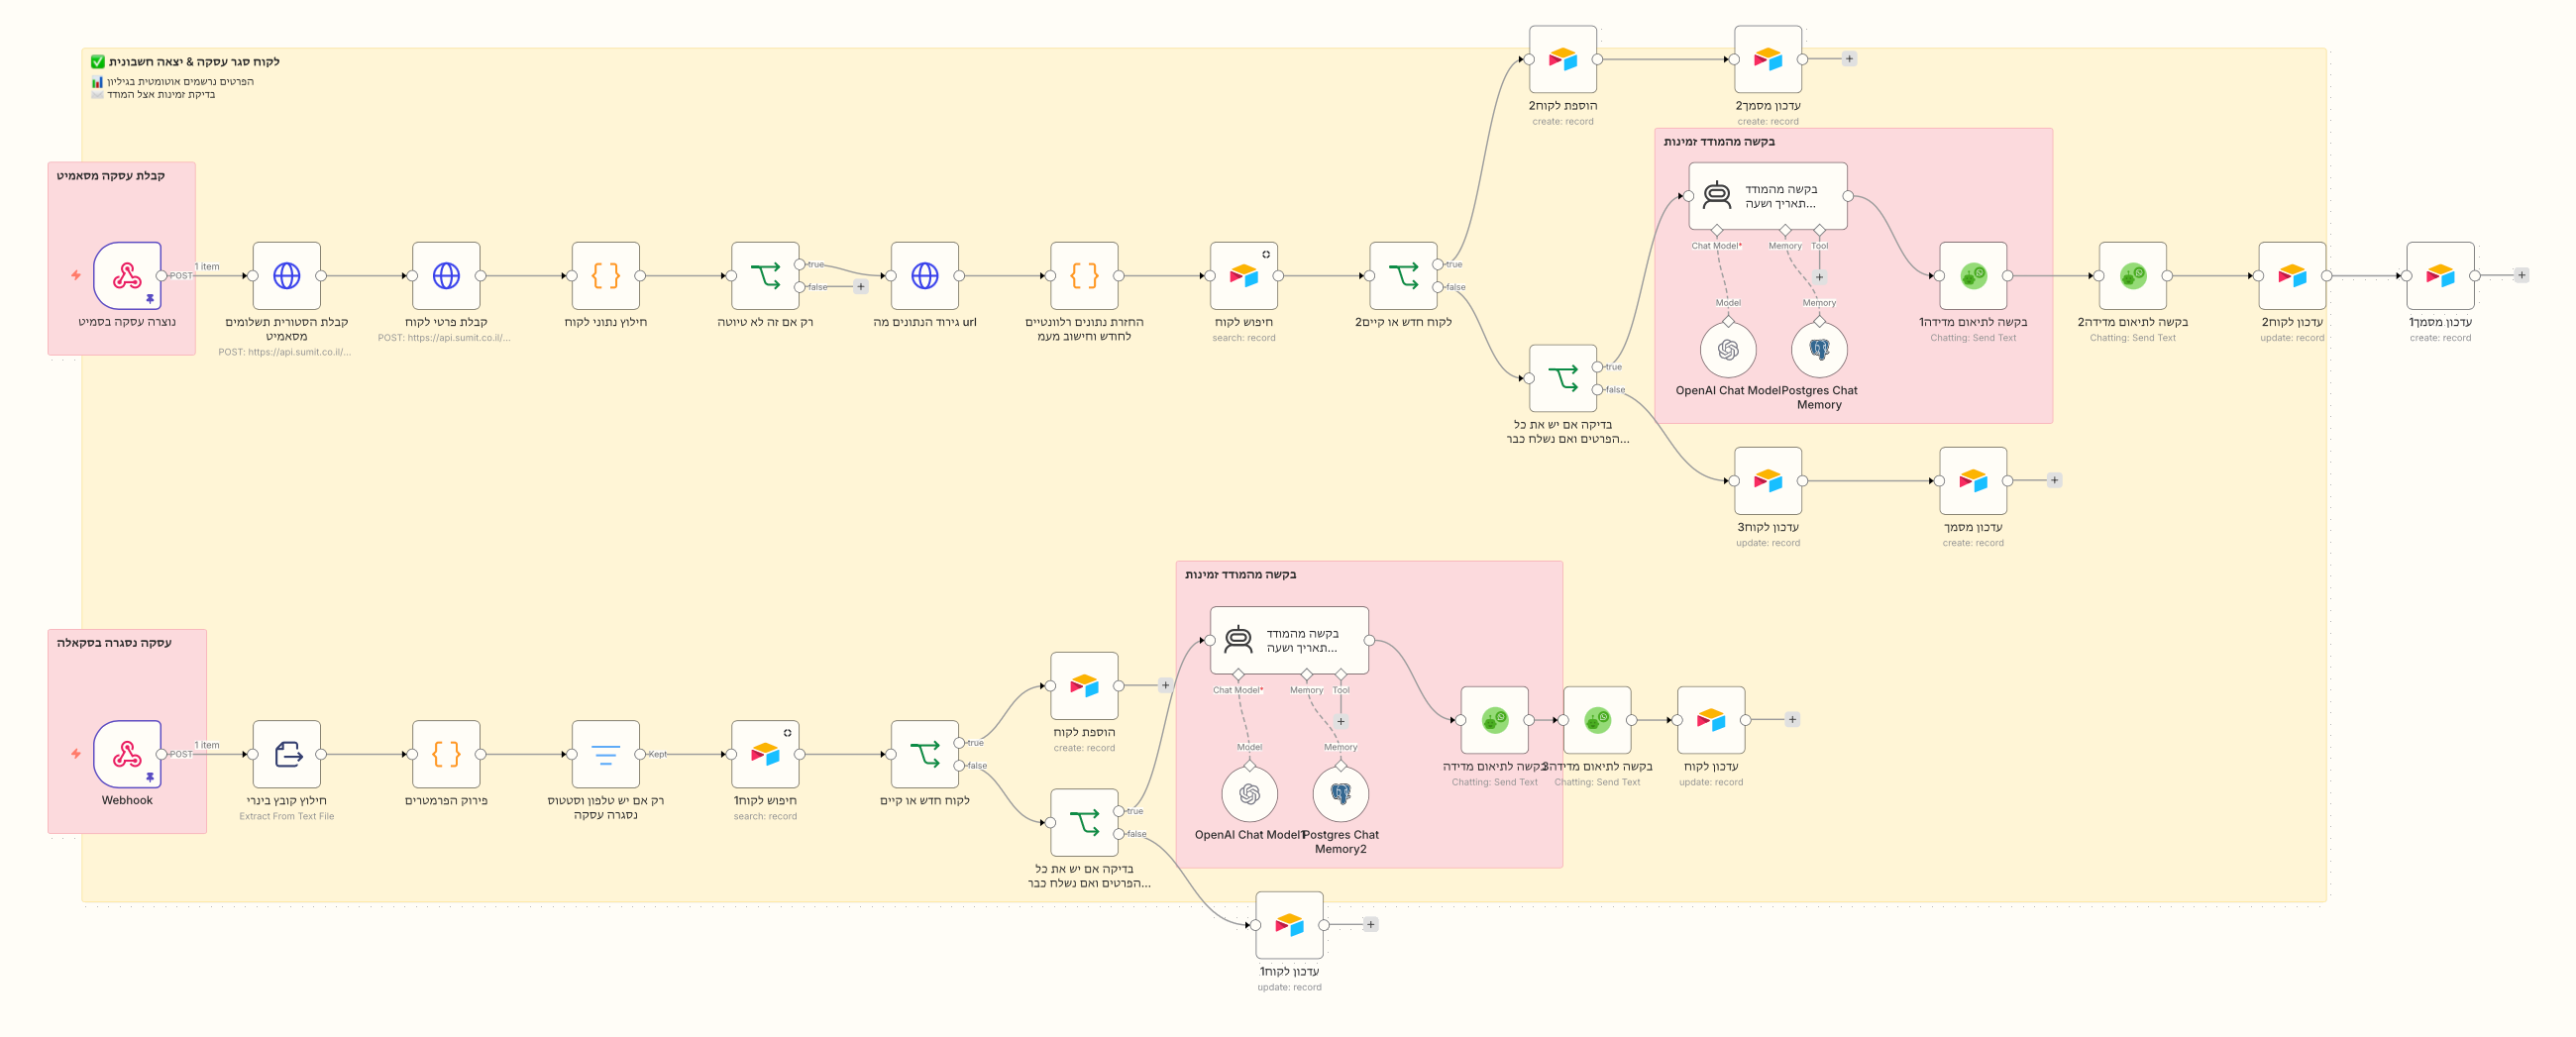
Task: Select the חיפוש לקוח Airtable search node
Action: click(x=1244, y=276)
